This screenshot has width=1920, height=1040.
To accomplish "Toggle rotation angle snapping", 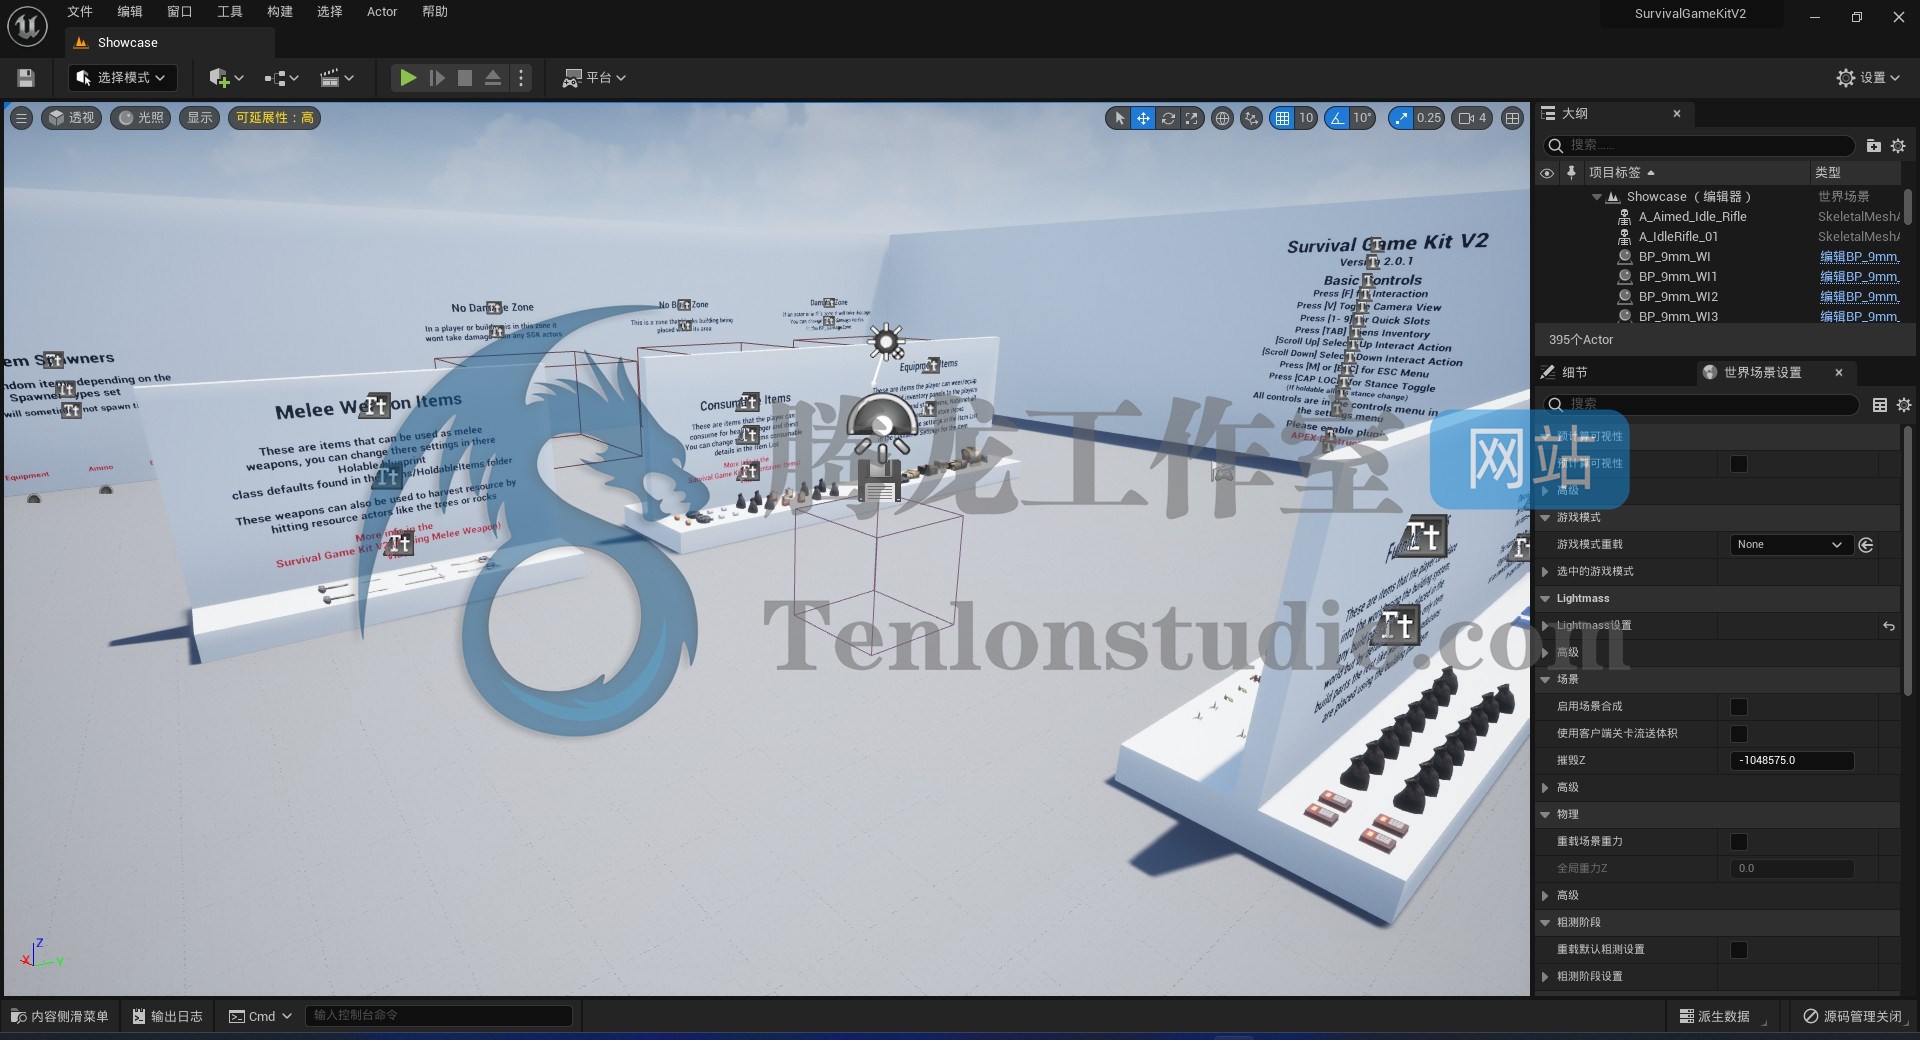I will tap(1337, 118).
